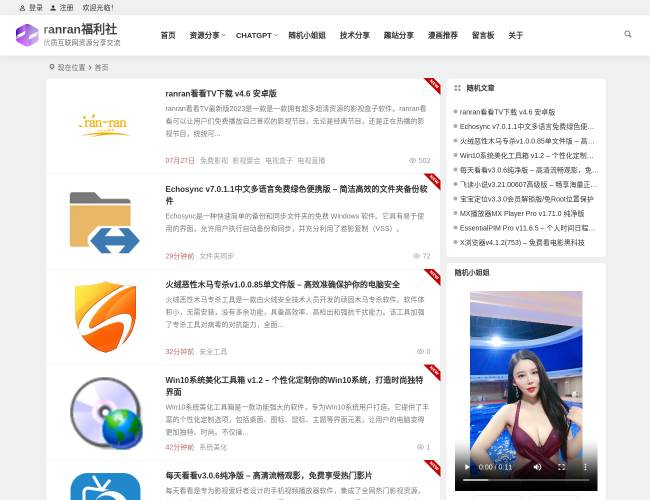Play the 随机小姐姐 video
This screenshot has width=650, height=500.
point(467,467)
